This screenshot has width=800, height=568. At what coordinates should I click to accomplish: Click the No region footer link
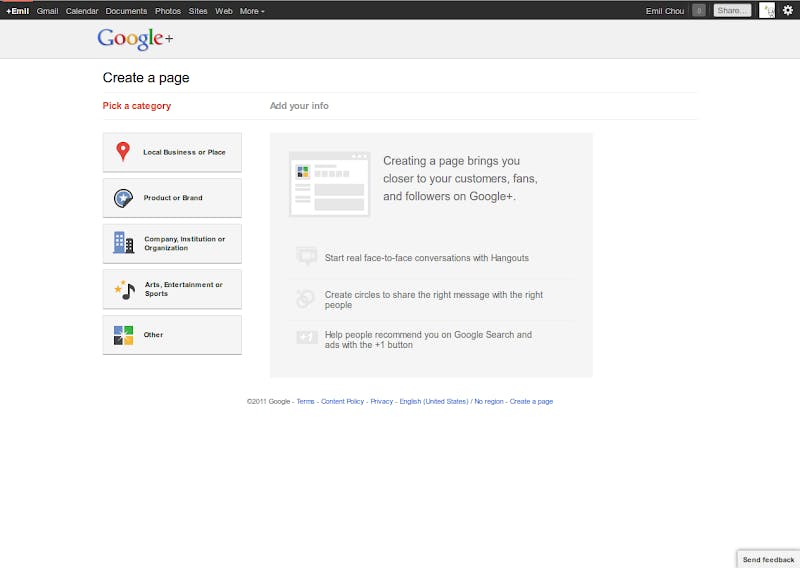coord(489,402)
